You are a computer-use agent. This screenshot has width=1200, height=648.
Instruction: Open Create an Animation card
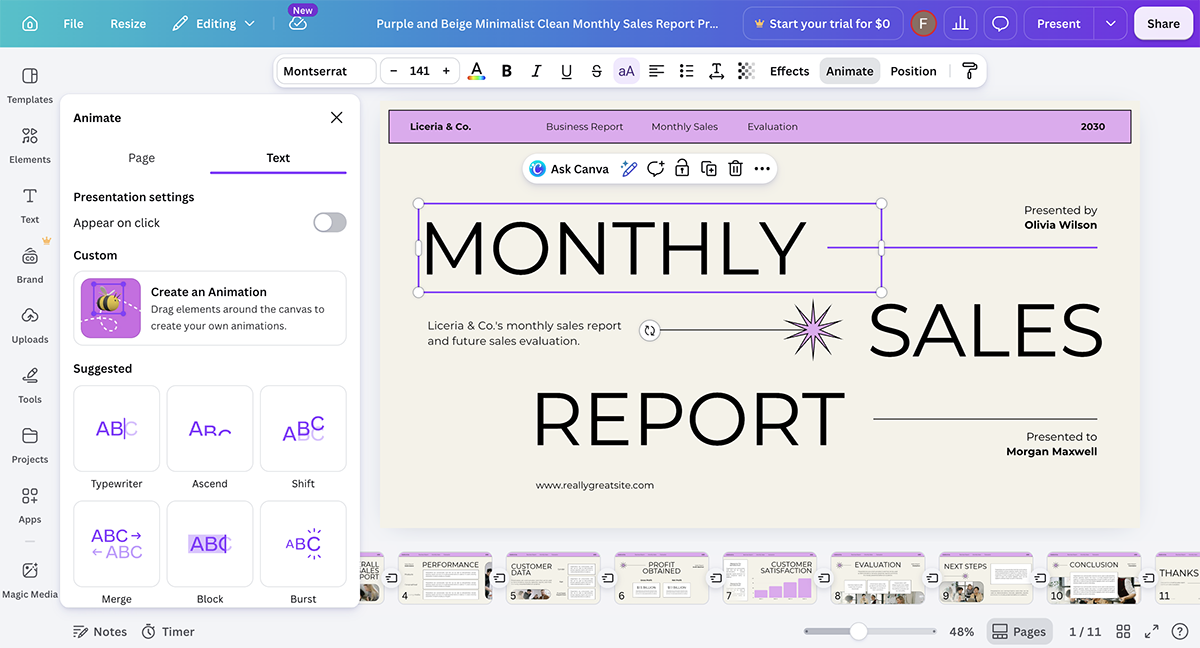click(x=210, y=308)
